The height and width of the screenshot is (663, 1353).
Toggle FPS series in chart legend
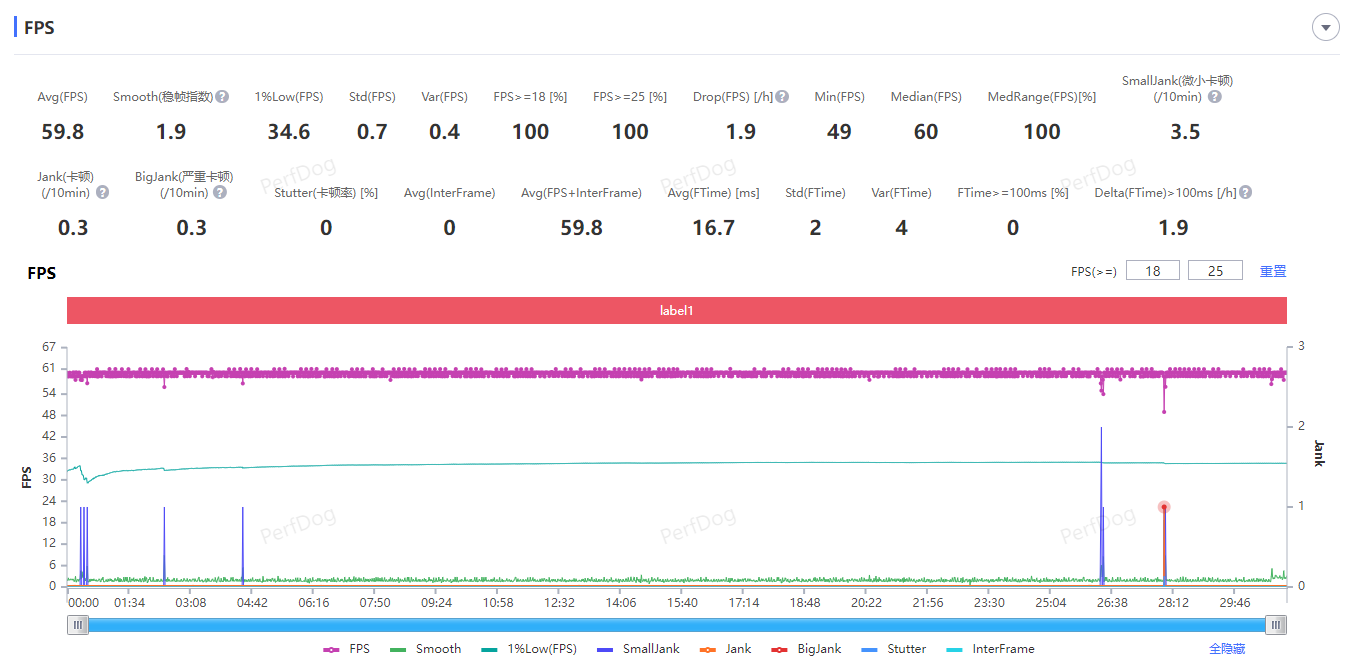[347, 649]
